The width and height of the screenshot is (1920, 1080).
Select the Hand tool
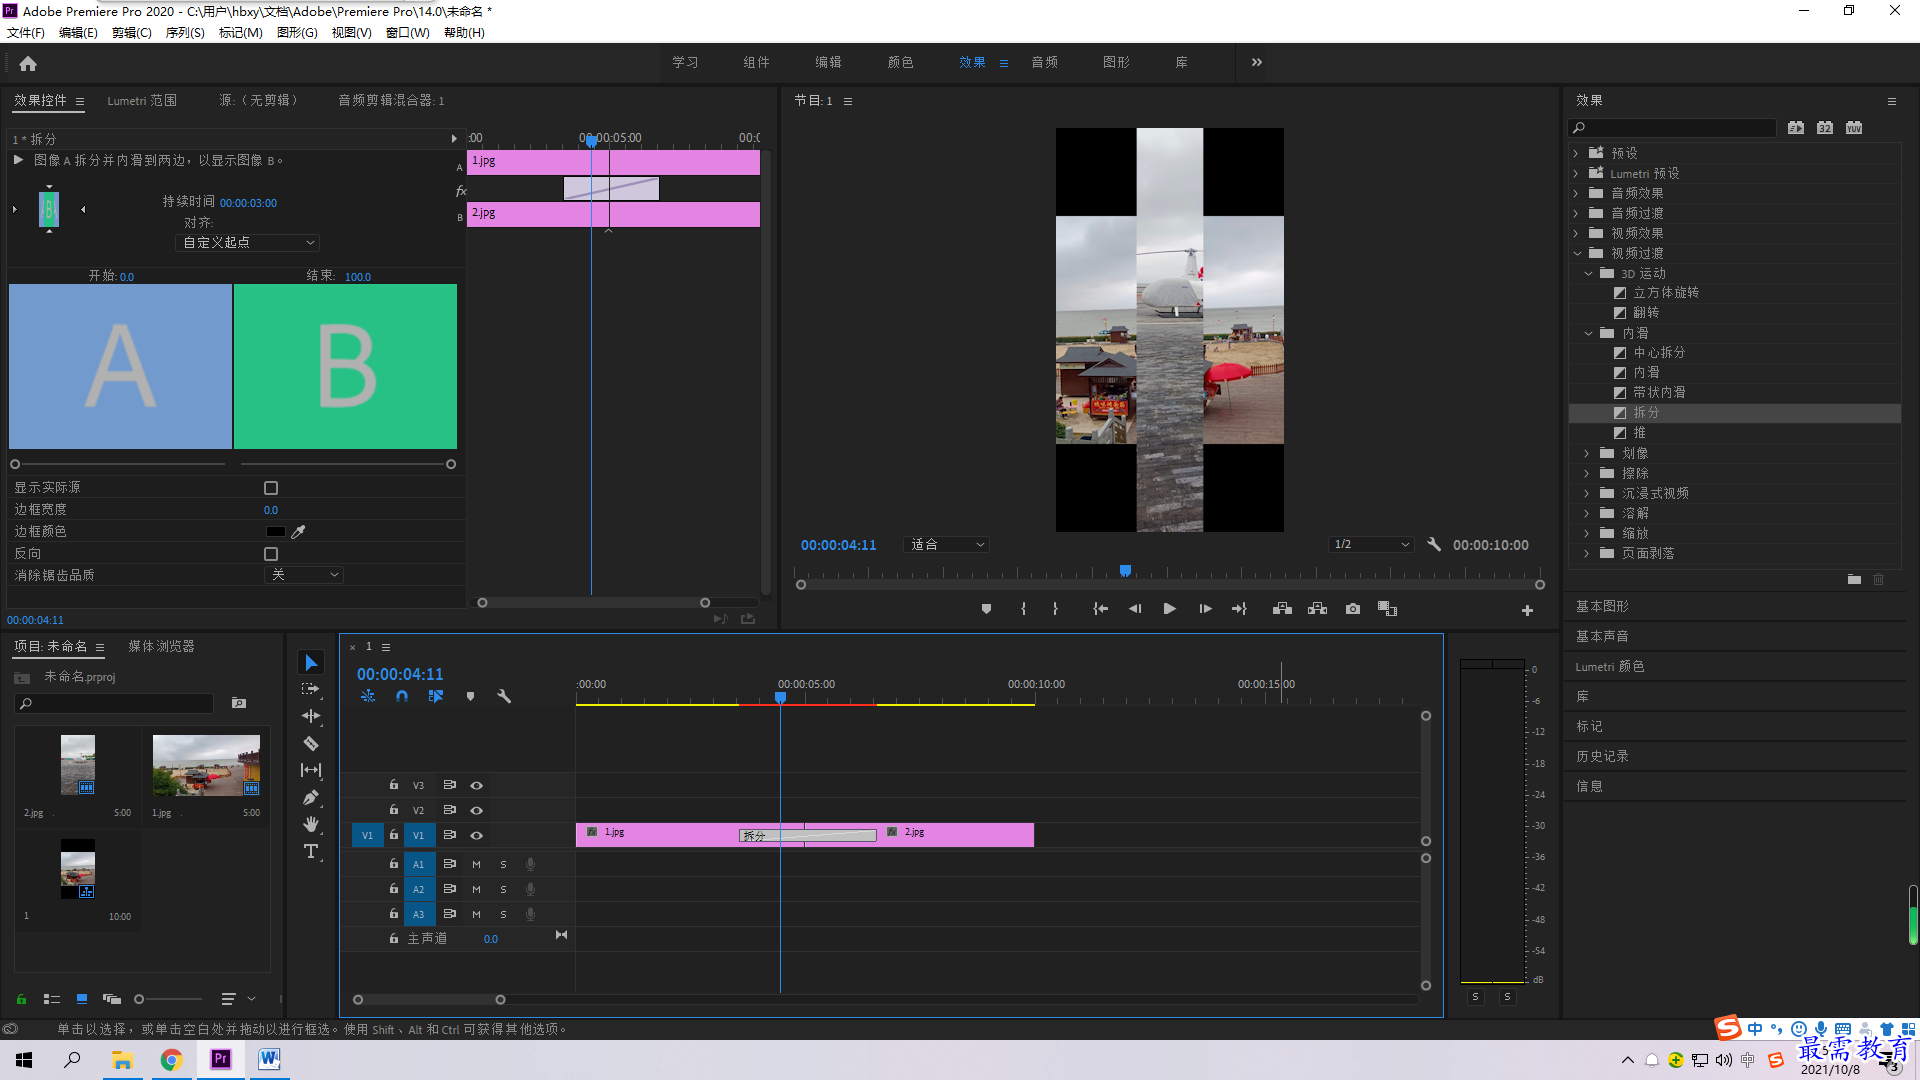click(x=311, y=824)
